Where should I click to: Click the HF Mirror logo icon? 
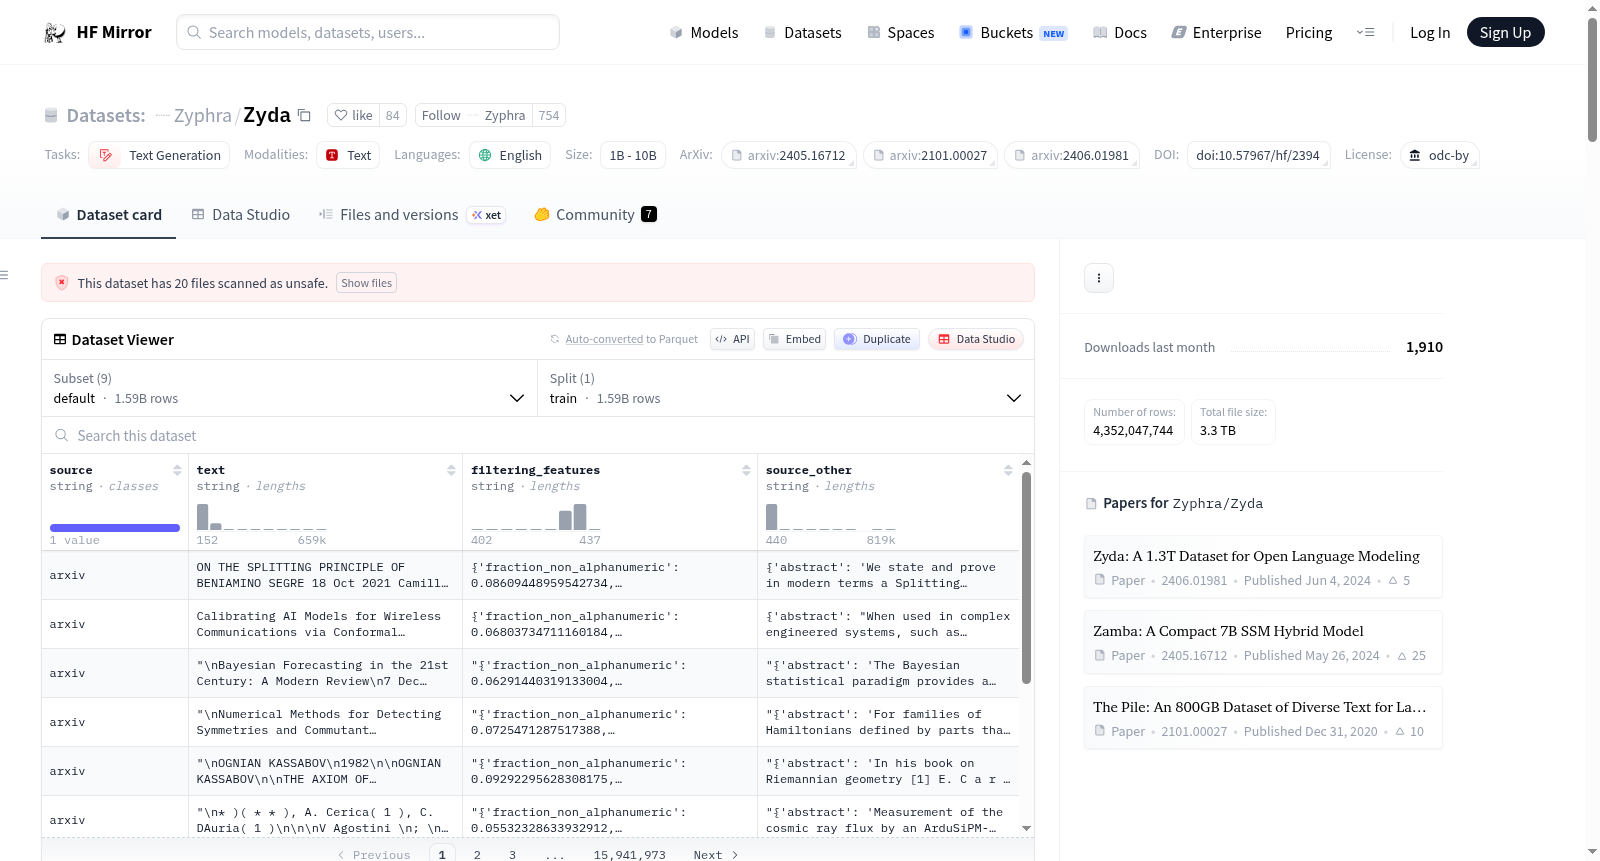click(x=55, y=33)
